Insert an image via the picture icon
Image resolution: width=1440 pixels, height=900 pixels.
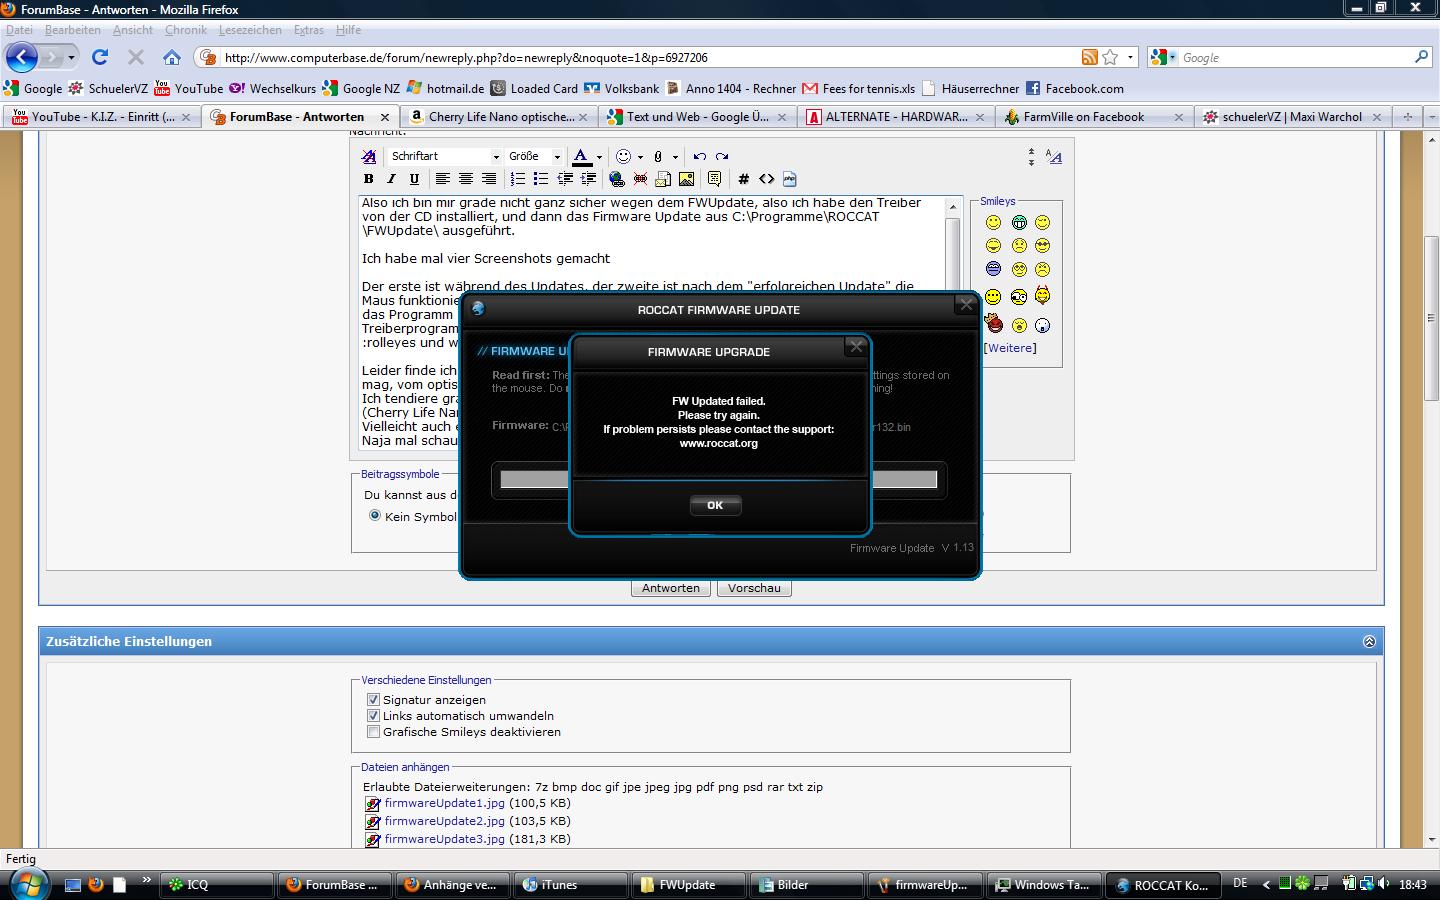coord(686,179)
